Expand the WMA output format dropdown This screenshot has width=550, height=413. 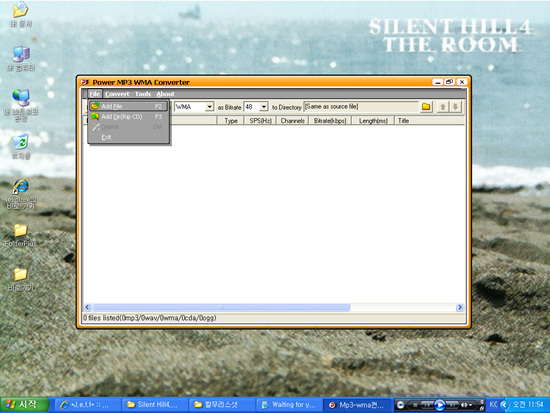pyautogui.click(x=209, y=107)
